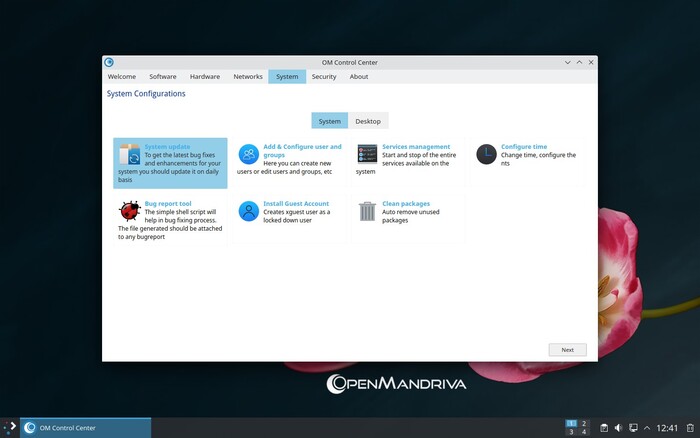Screen dimensions: 700x438
Task: Show the About tab
Action: click(x=359, y=76)
